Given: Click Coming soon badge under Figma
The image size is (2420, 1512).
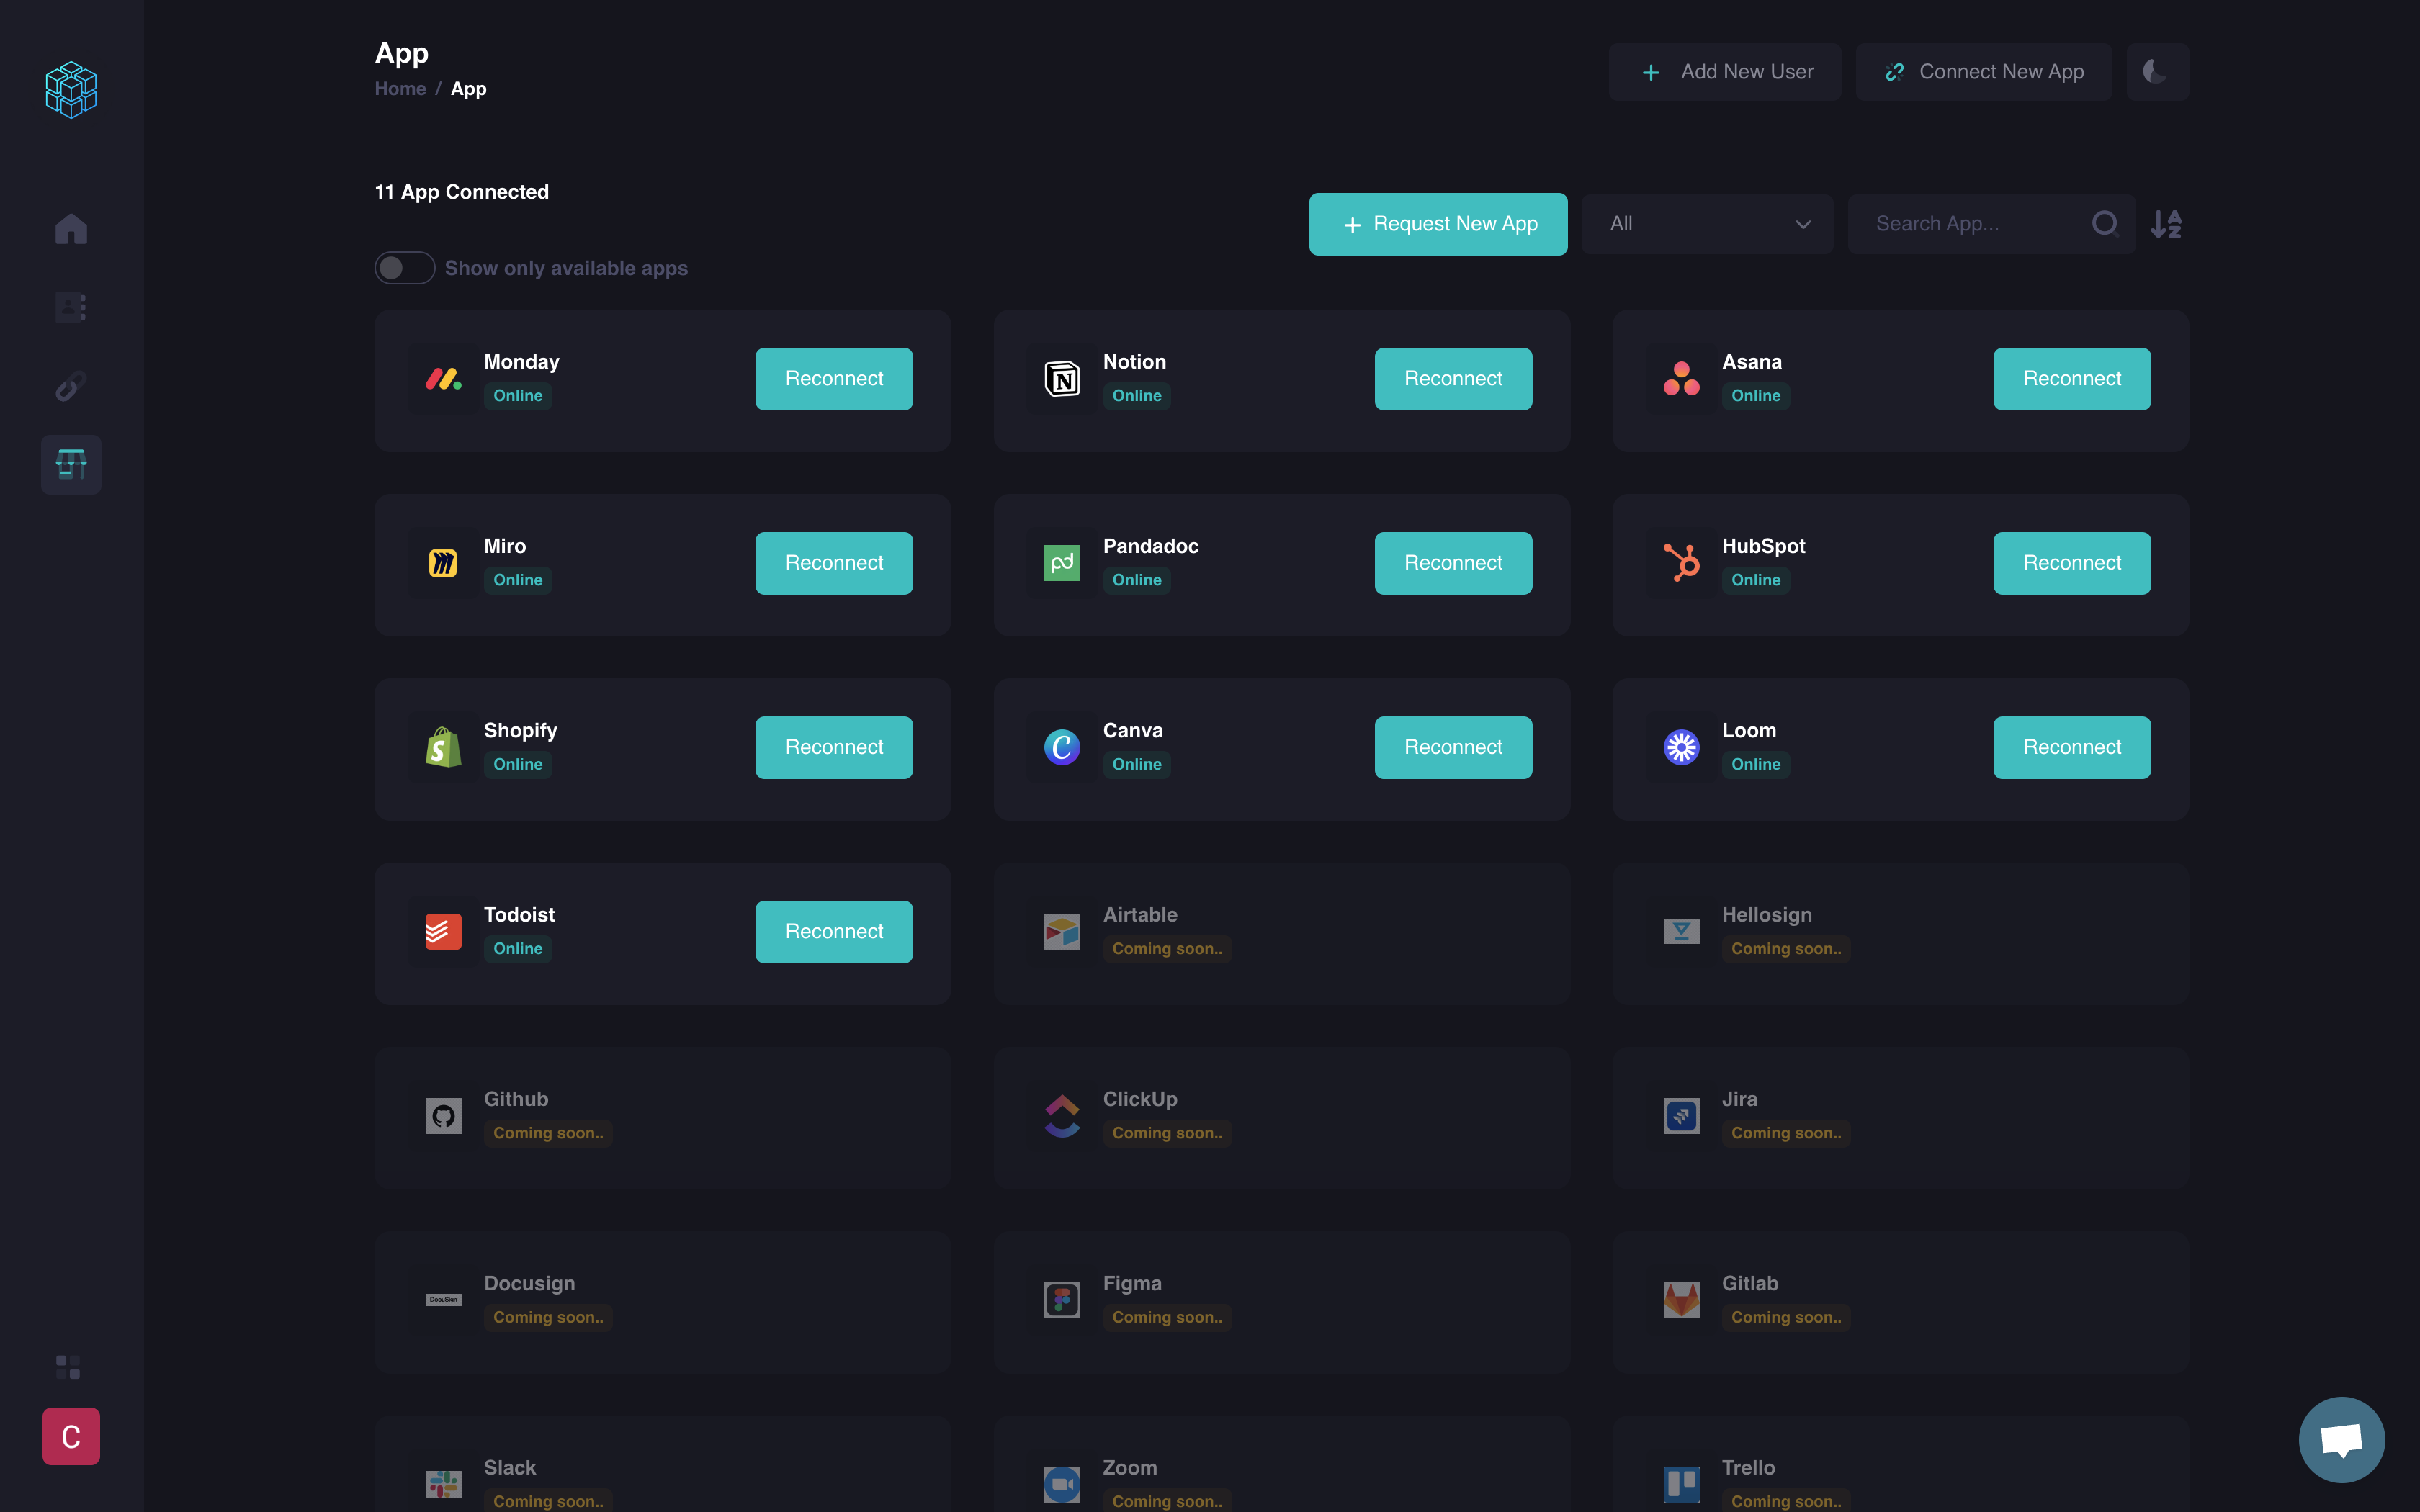Looking at the screenshot, I should click(1167, 1317).
